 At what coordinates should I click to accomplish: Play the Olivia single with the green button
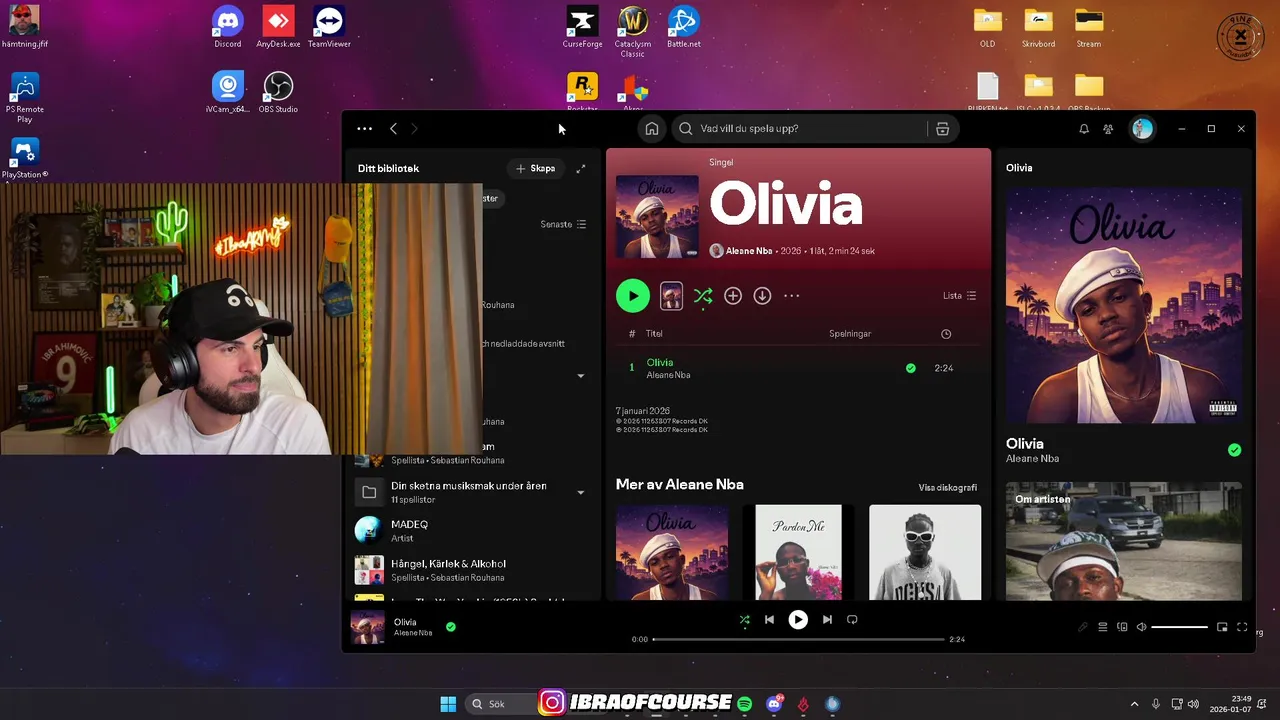632,296
